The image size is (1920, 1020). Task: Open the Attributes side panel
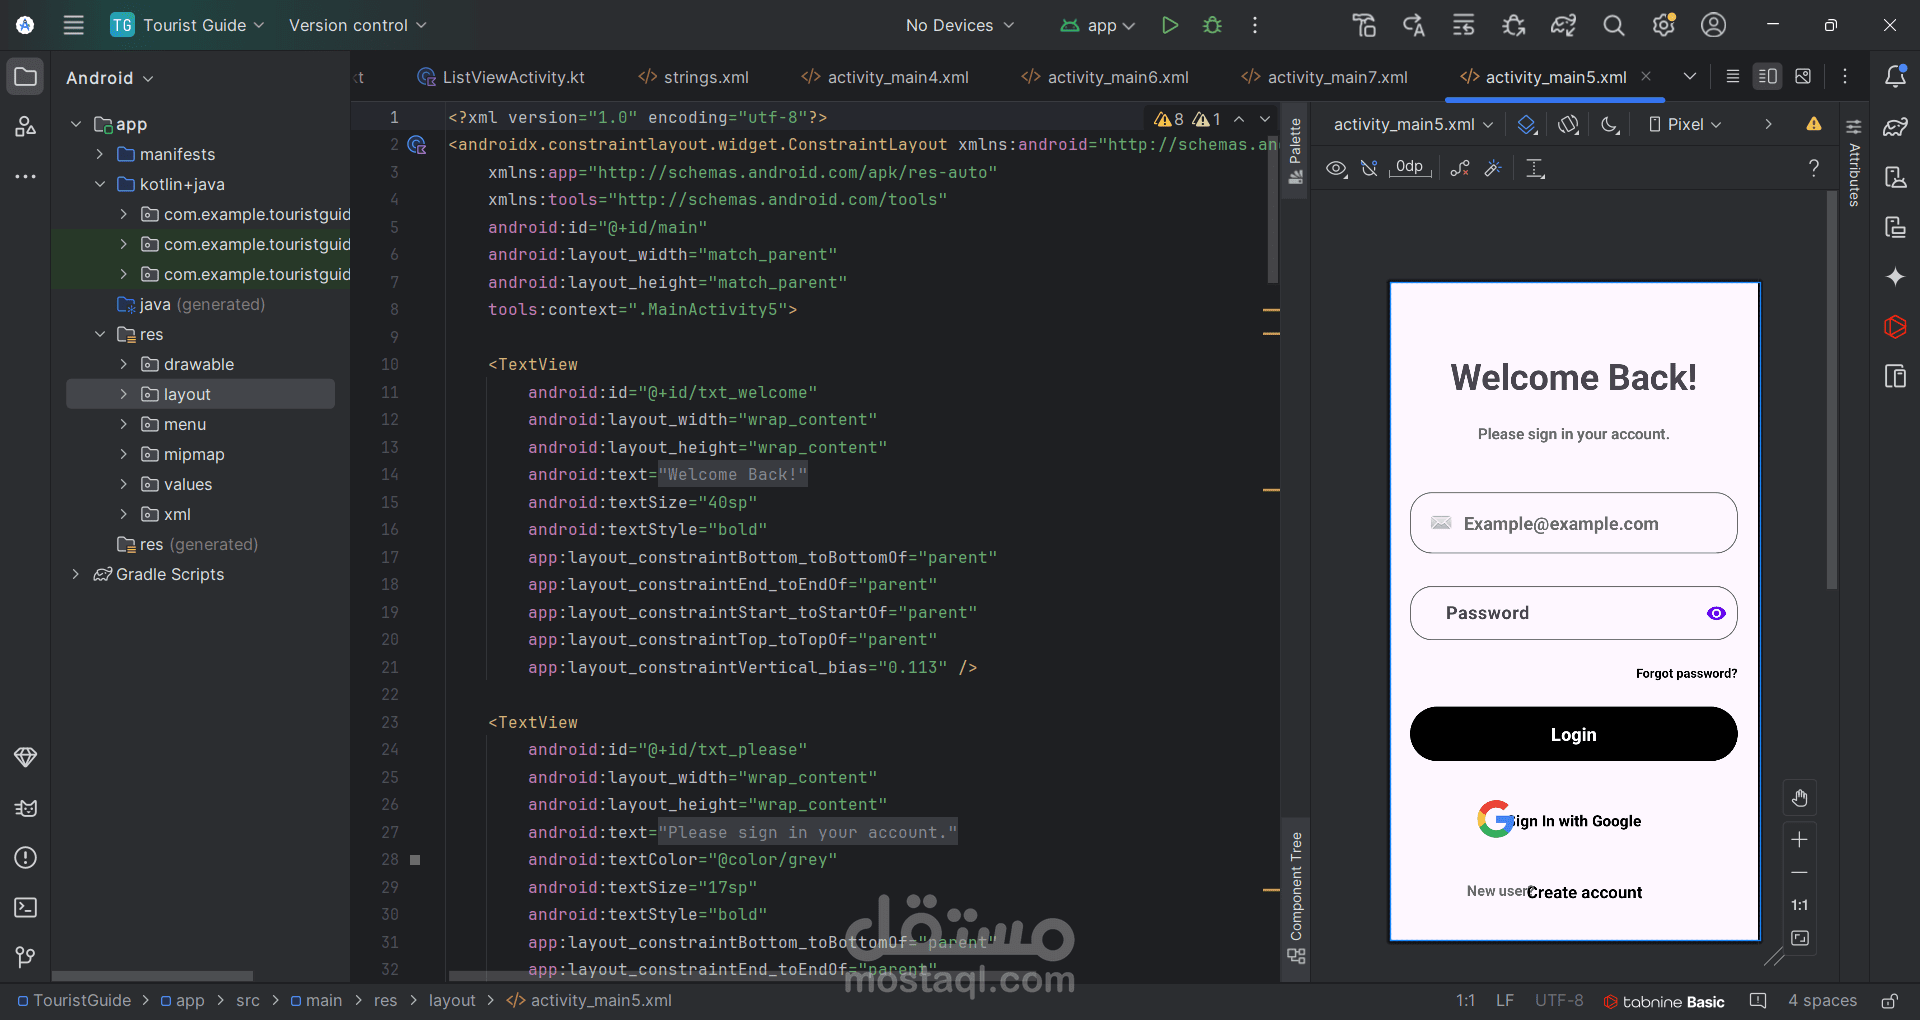[1854, 164]
